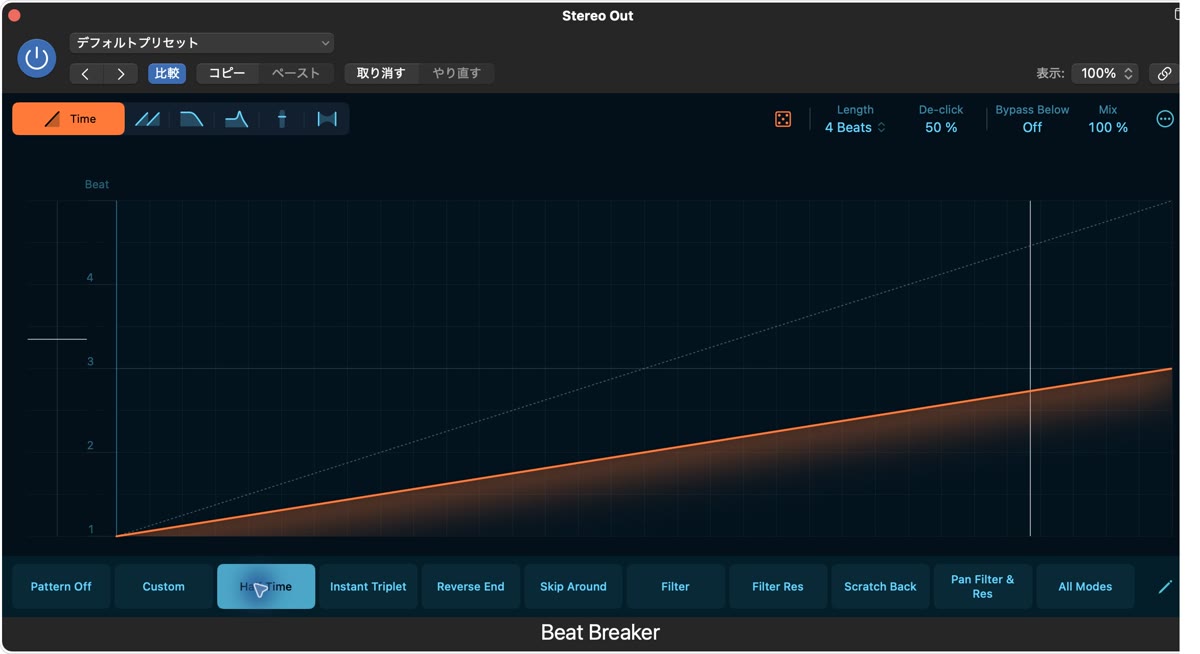The image size is (1200, 654).
Task: Select the Time curve mode icon
Action: pyautogui.click(x=69, y=119)
